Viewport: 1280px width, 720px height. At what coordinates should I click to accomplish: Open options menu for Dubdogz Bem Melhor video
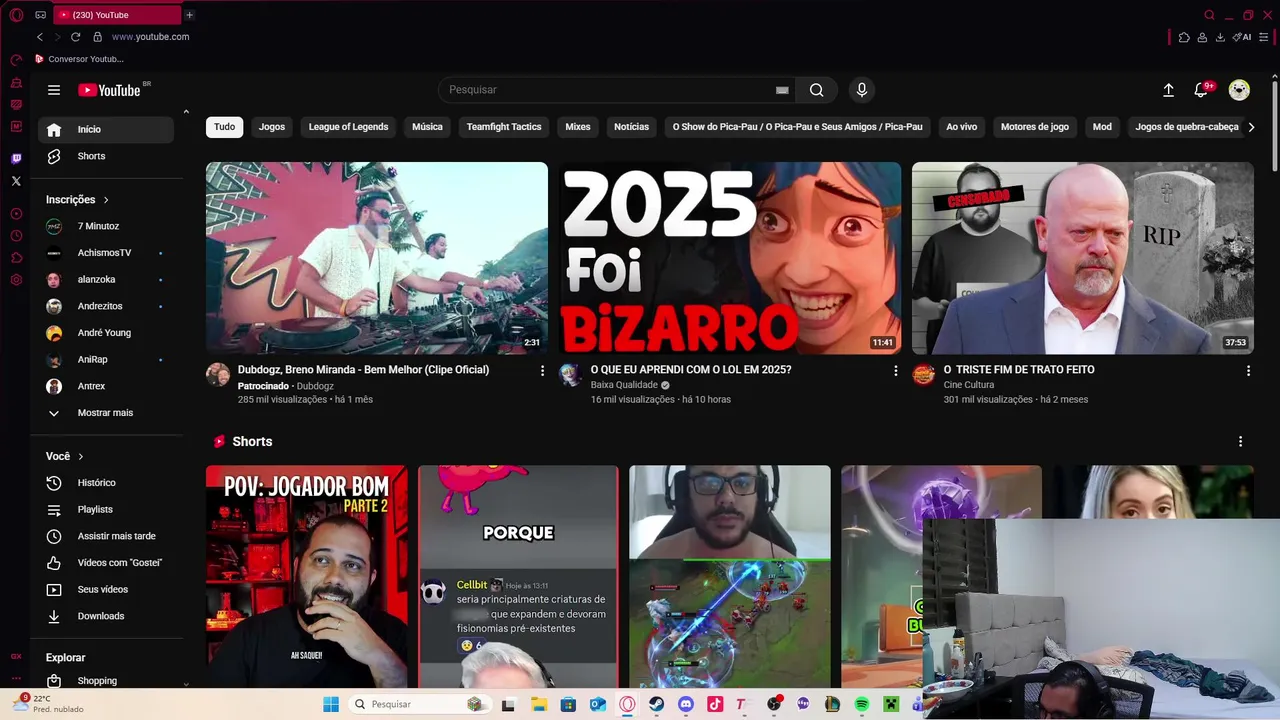pyautogui.click(x=543, y=371)
